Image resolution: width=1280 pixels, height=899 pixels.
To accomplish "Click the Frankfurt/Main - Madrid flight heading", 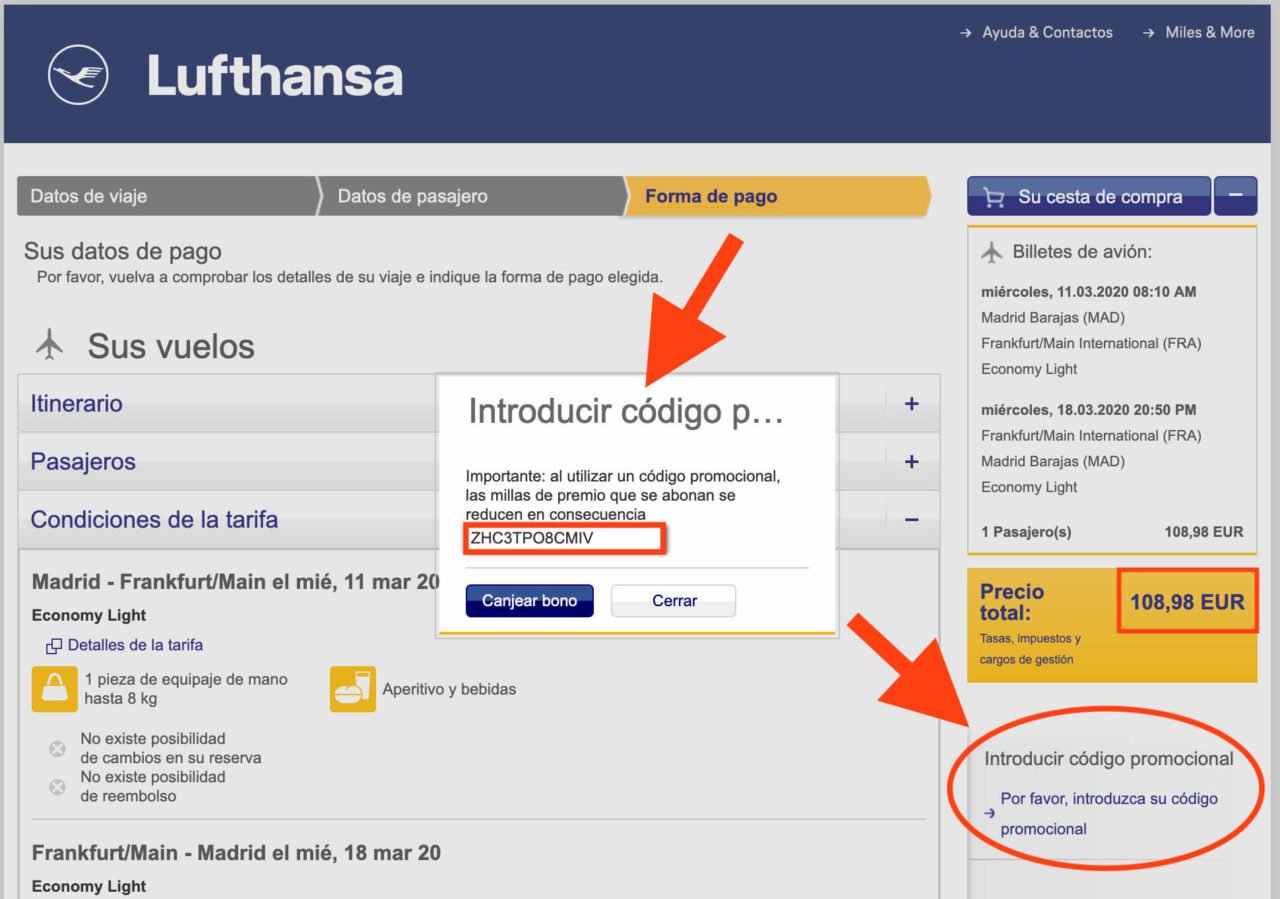I will click(x=236, y=853).
